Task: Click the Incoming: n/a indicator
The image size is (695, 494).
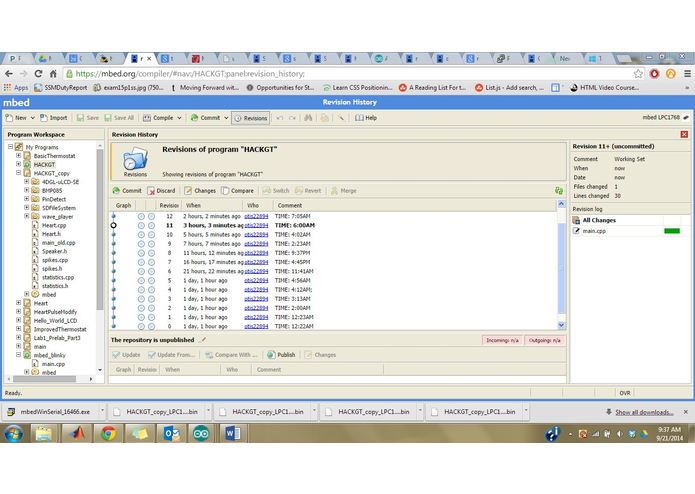Action: 502,340
